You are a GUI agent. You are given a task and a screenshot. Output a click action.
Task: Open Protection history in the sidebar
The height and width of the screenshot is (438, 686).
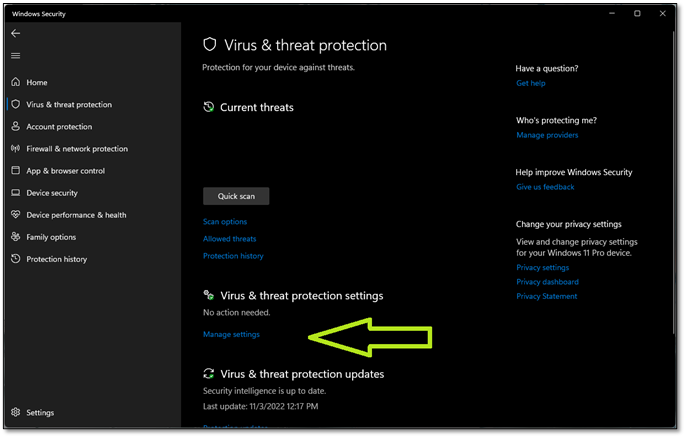(56, 259)
